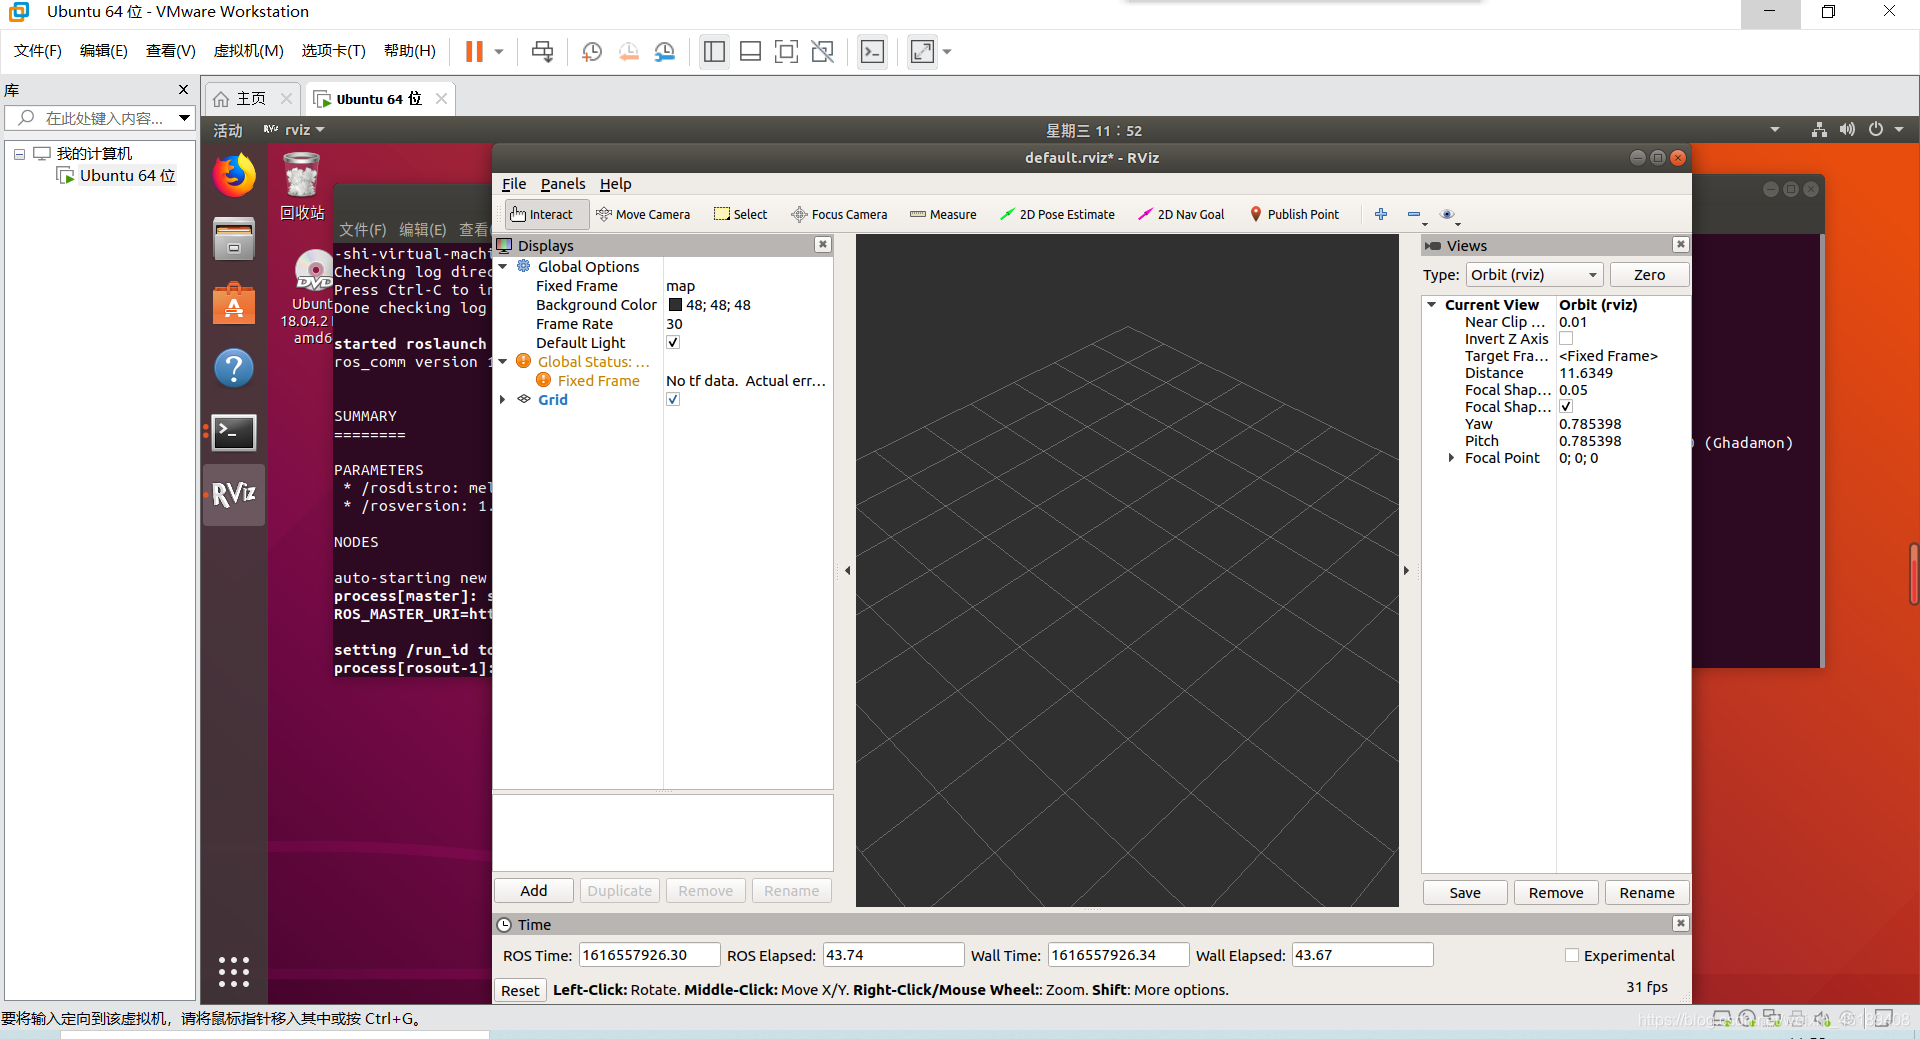Image resolution: width=1920 pixels, height=1039 pixels.
Task: Click the Focus Camera tool
Action: (x=839, y=213)
